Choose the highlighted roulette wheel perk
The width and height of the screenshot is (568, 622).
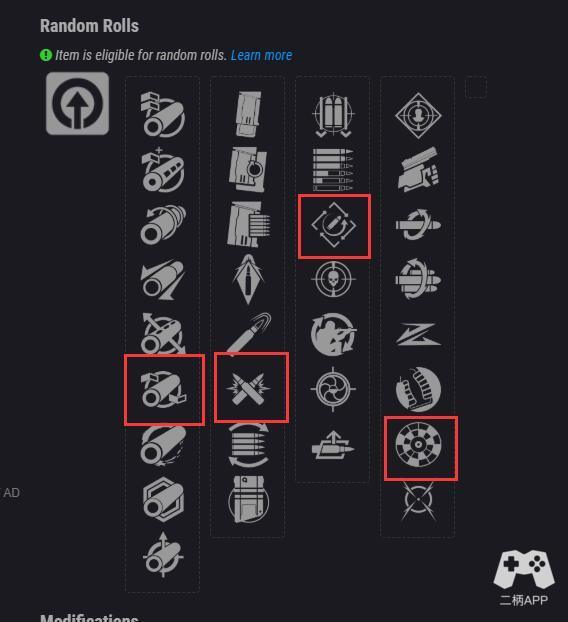(x=418, y=445)
